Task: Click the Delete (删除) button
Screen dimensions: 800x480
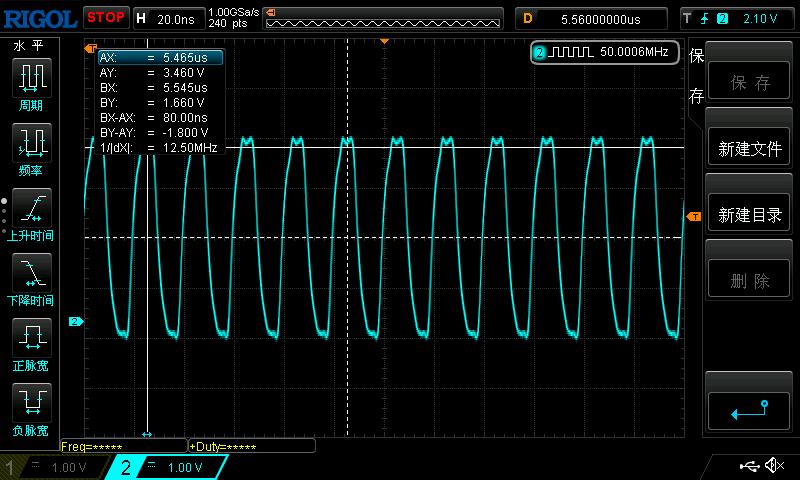Action: pos(750,281)
